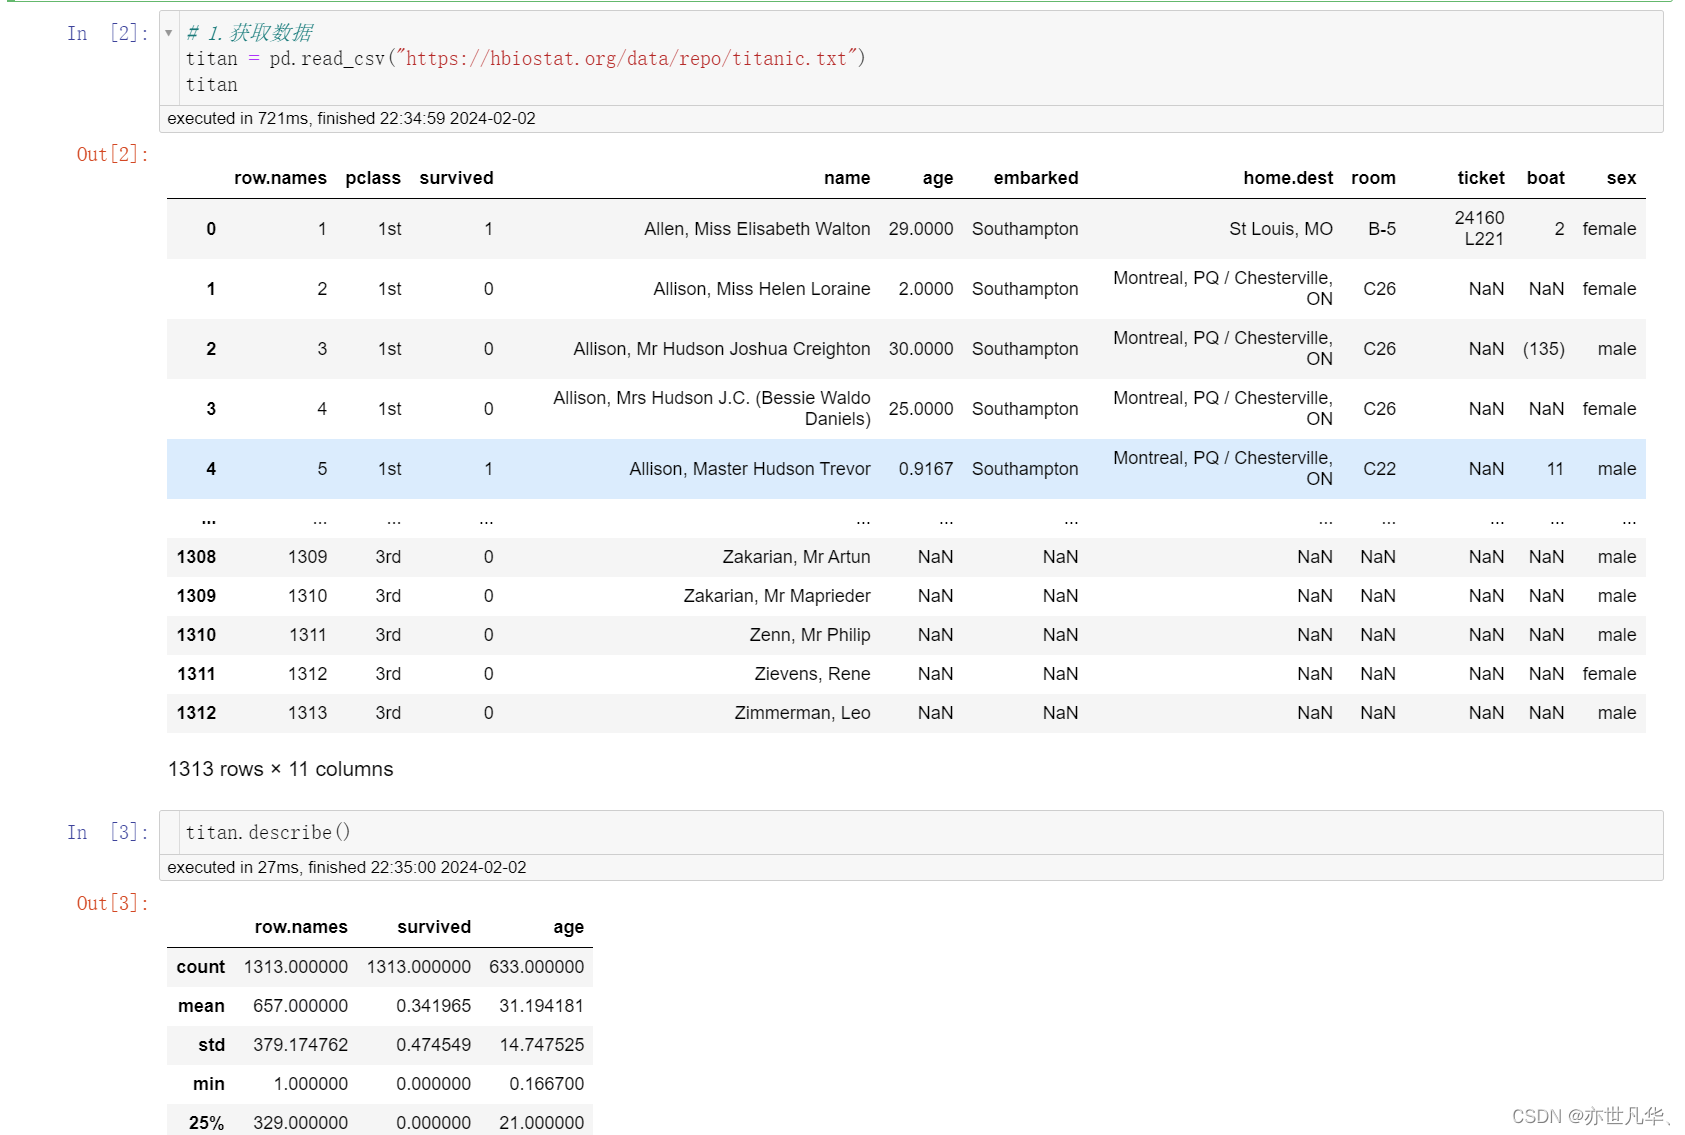This screenshot has width=1685, height=1135.
Task: Select the Out[3] output prompt
Action: [112, 903]
